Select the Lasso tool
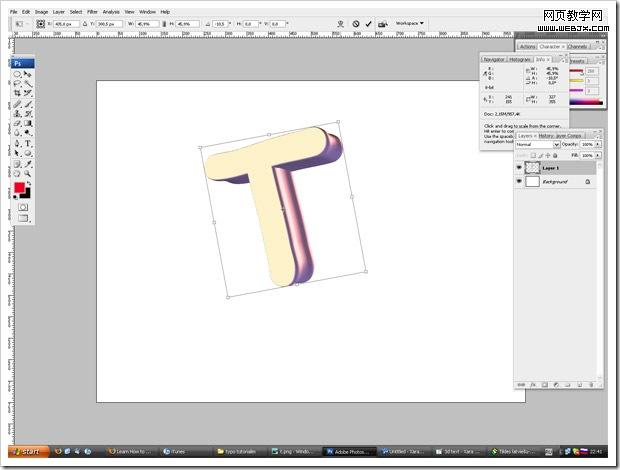 click(17, 84)
